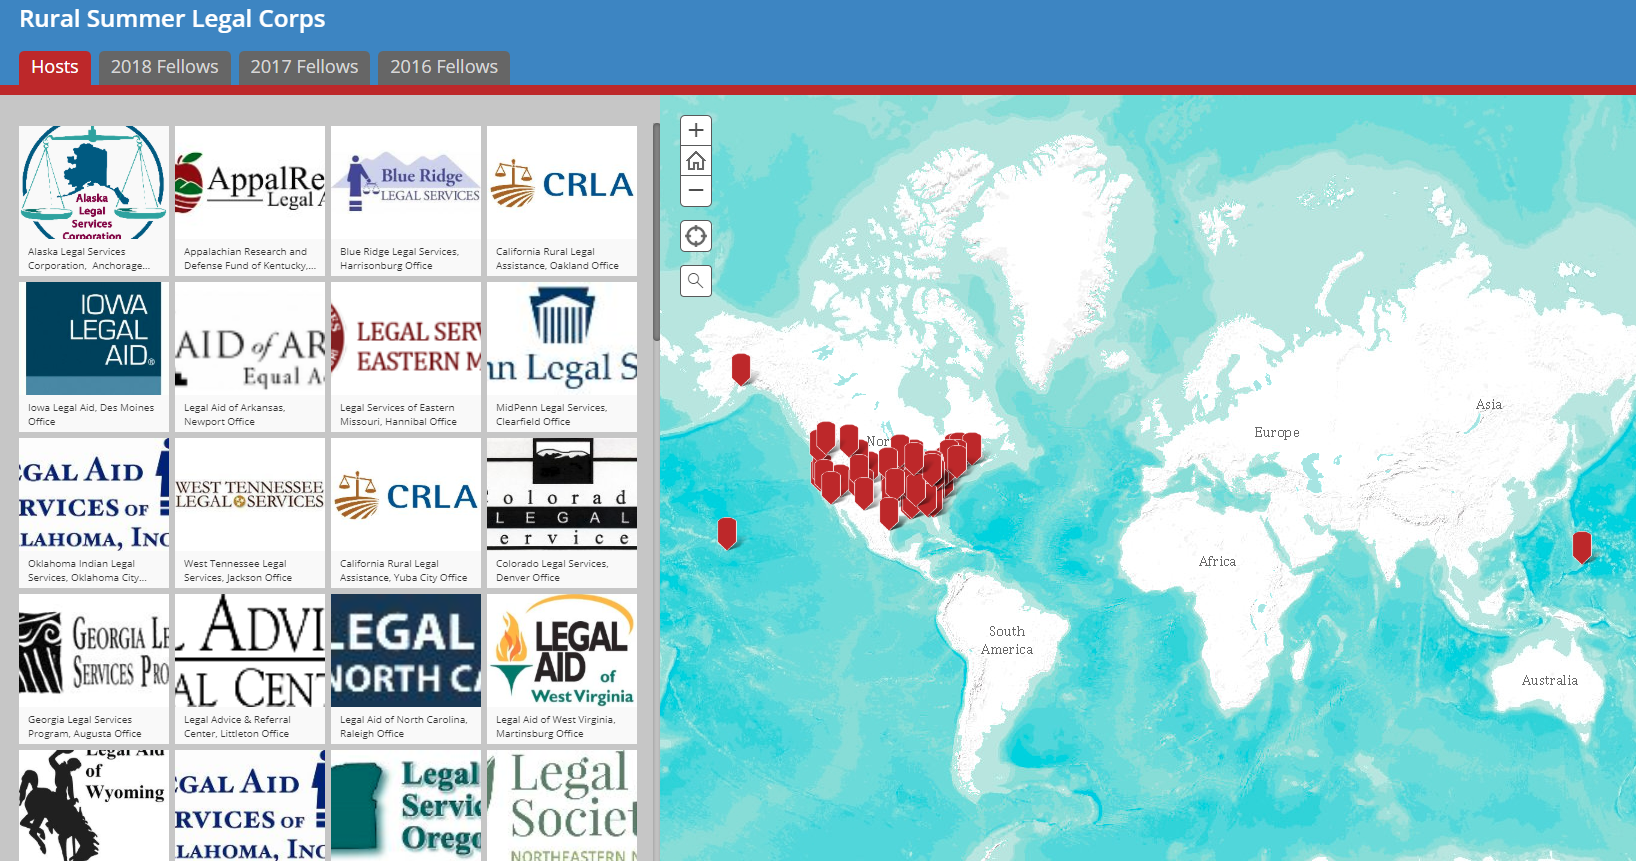The width and height of the screenshot is (1636, 861).
Task: Open the map search tool
Action: (x=696, y=281)
